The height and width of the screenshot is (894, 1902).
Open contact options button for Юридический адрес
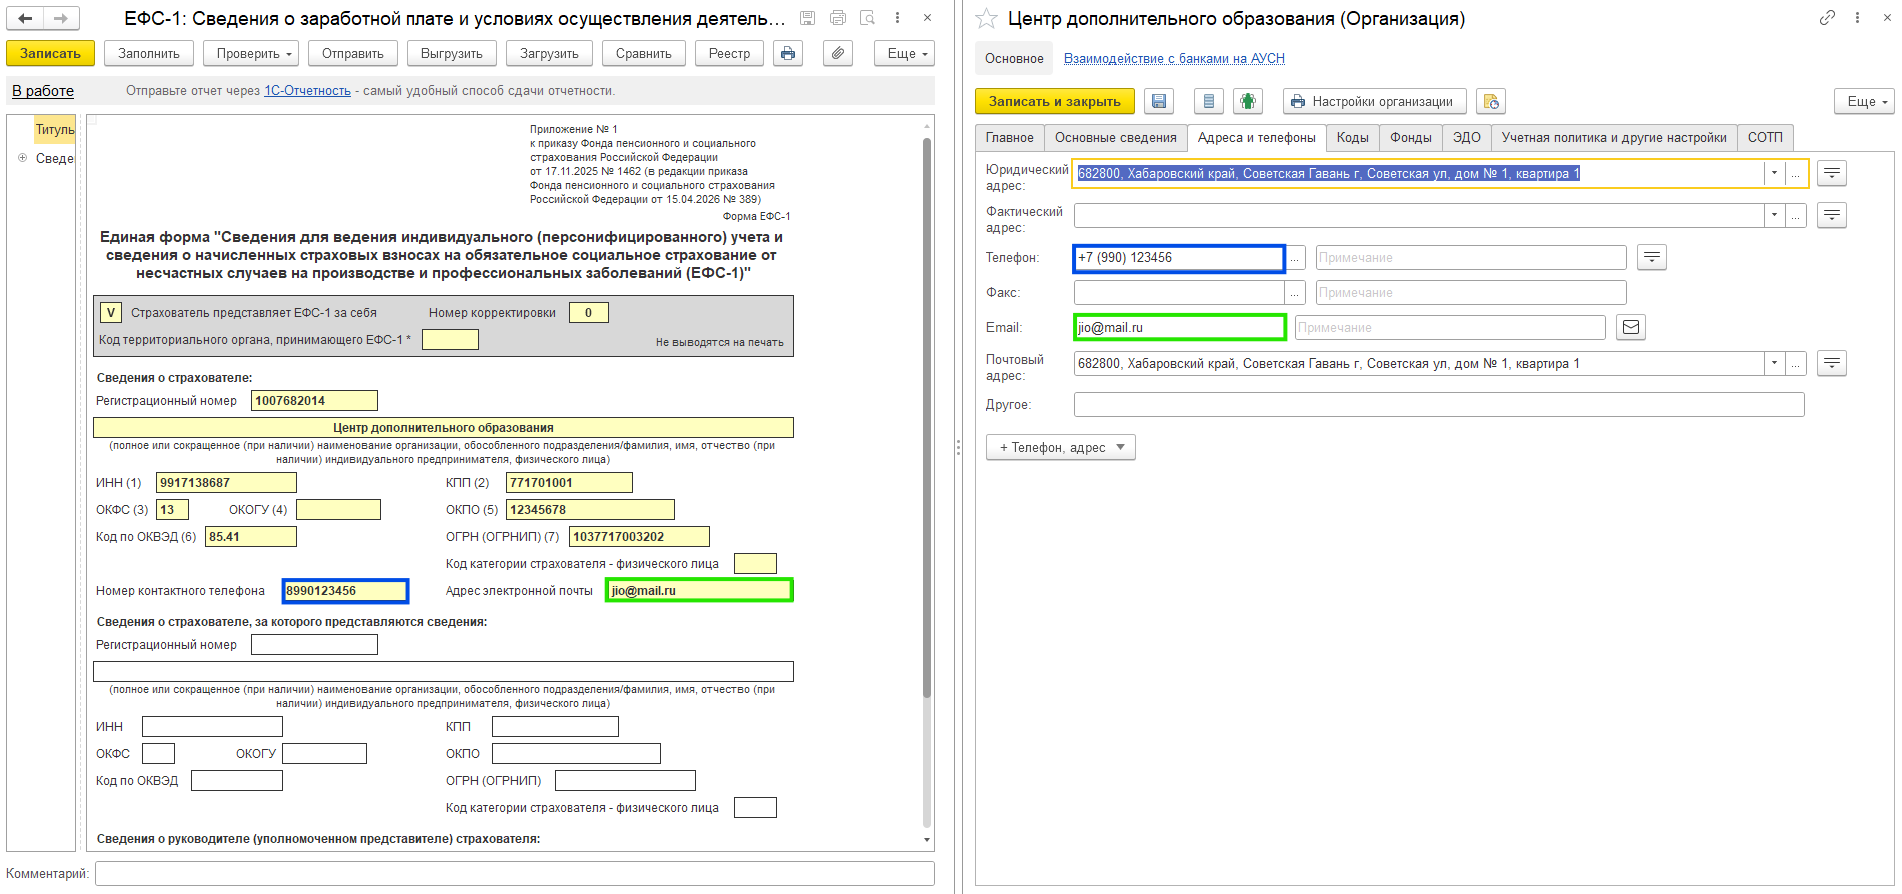[x=1831, y=173]
